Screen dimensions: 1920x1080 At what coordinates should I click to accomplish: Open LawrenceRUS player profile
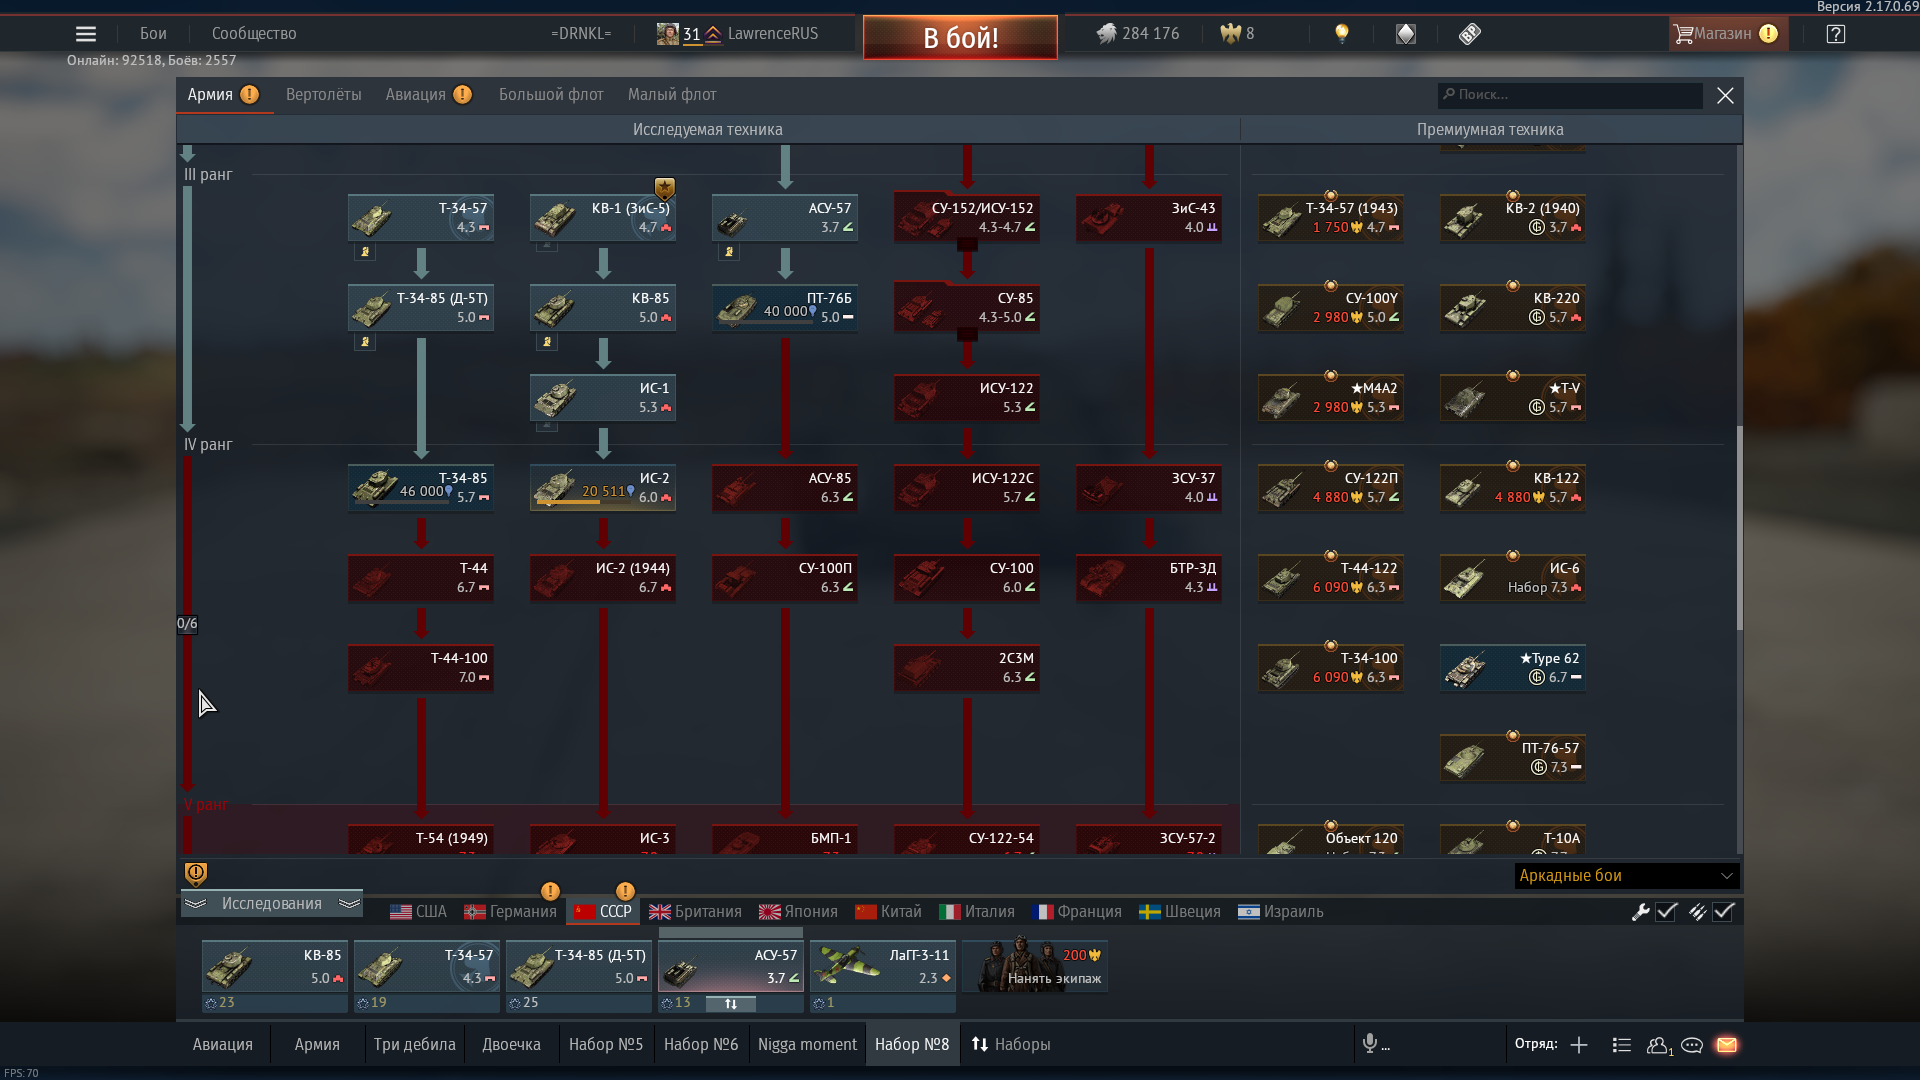point(773,34)
